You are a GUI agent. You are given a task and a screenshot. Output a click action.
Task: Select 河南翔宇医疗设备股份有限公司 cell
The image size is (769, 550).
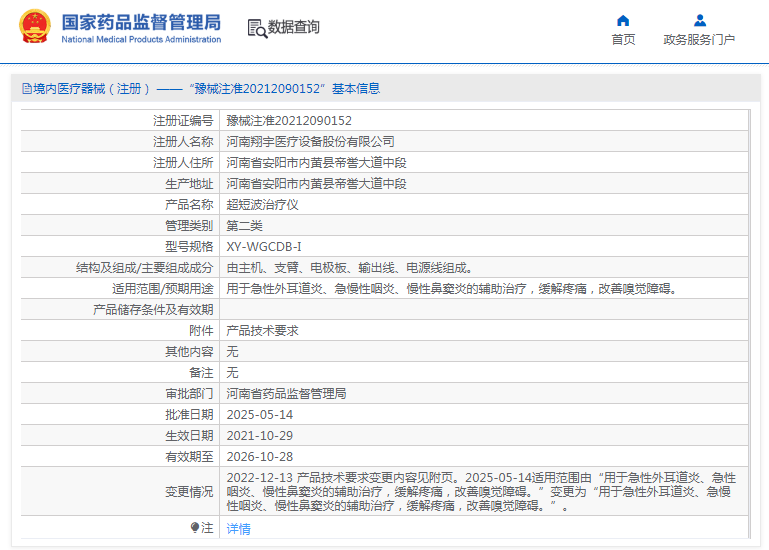click(310, 142)
